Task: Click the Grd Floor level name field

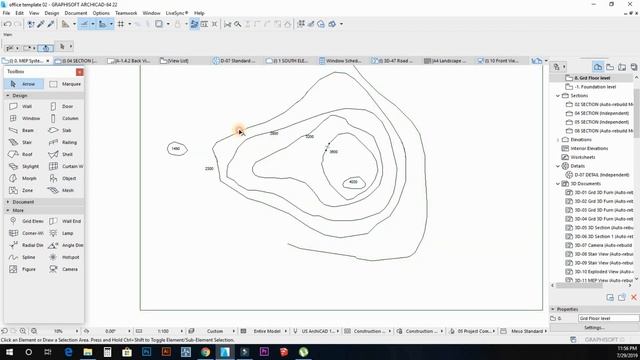Action: coord(608,318)
